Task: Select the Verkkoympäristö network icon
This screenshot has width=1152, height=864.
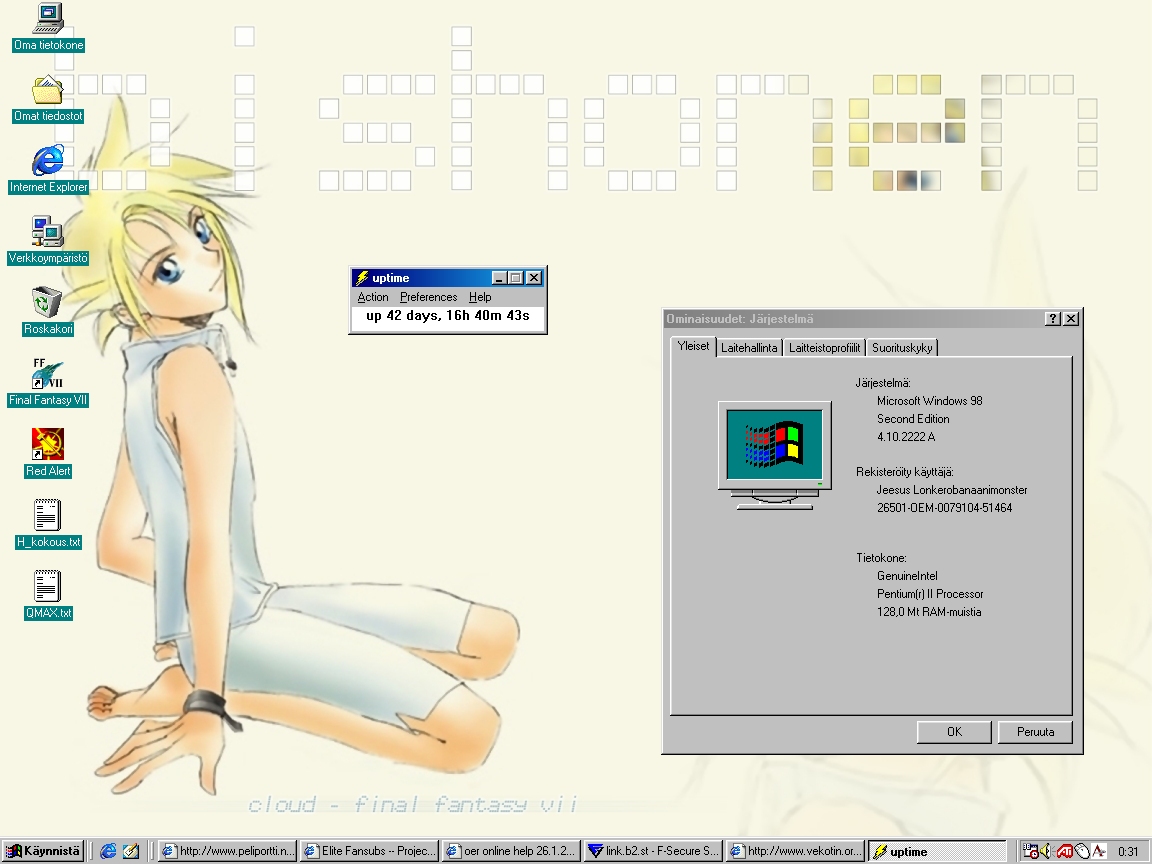Action: click(48, 232)
